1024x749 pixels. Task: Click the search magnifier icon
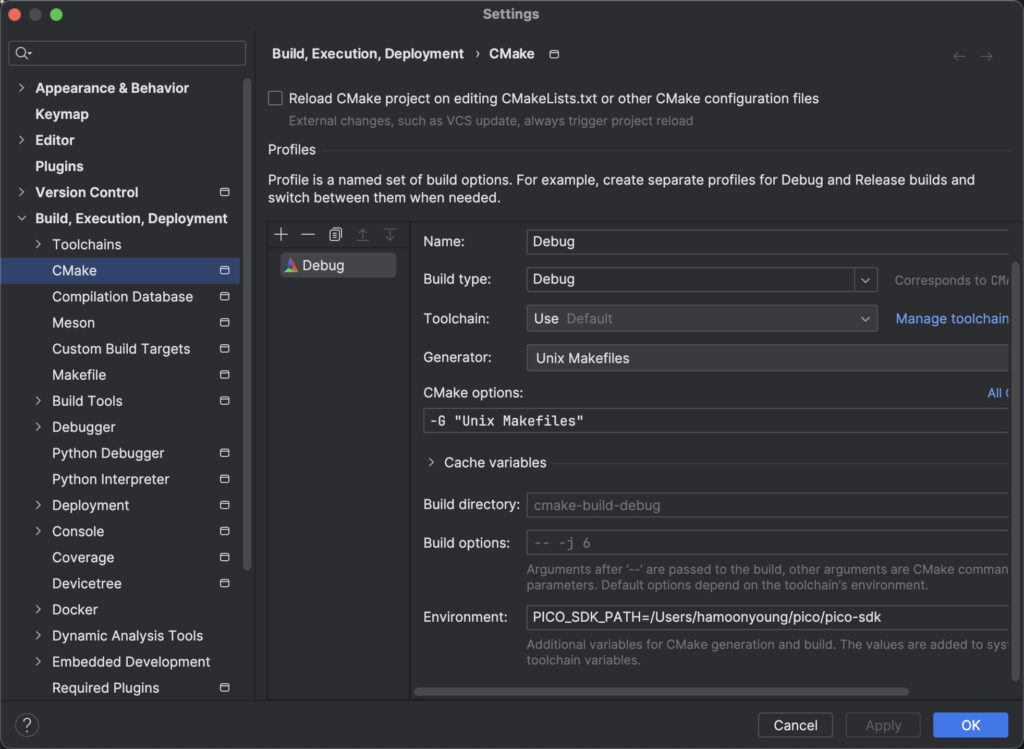23,54
